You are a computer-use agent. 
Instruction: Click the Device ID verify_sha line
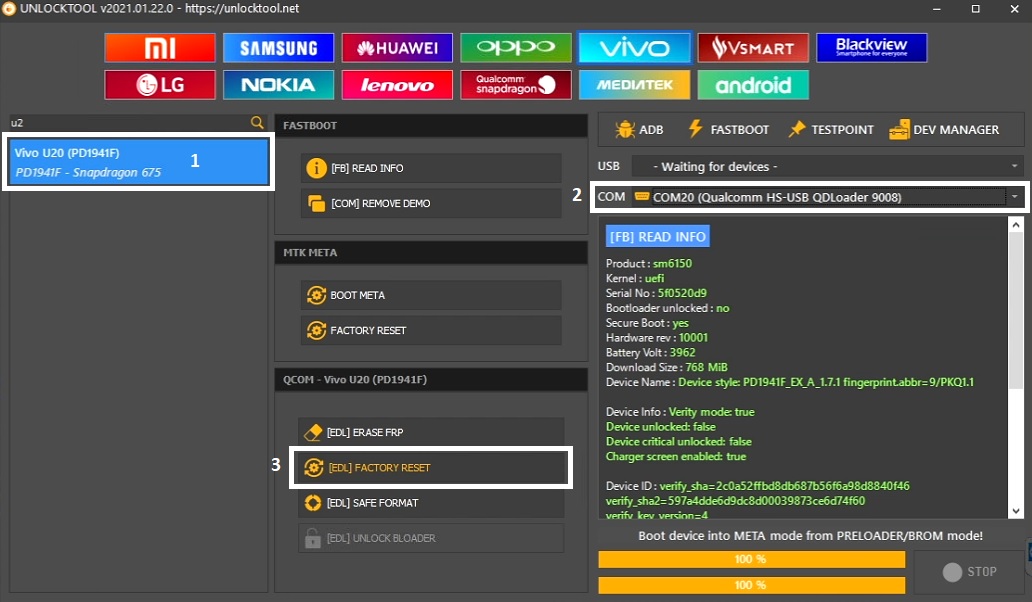coord(758,486)
